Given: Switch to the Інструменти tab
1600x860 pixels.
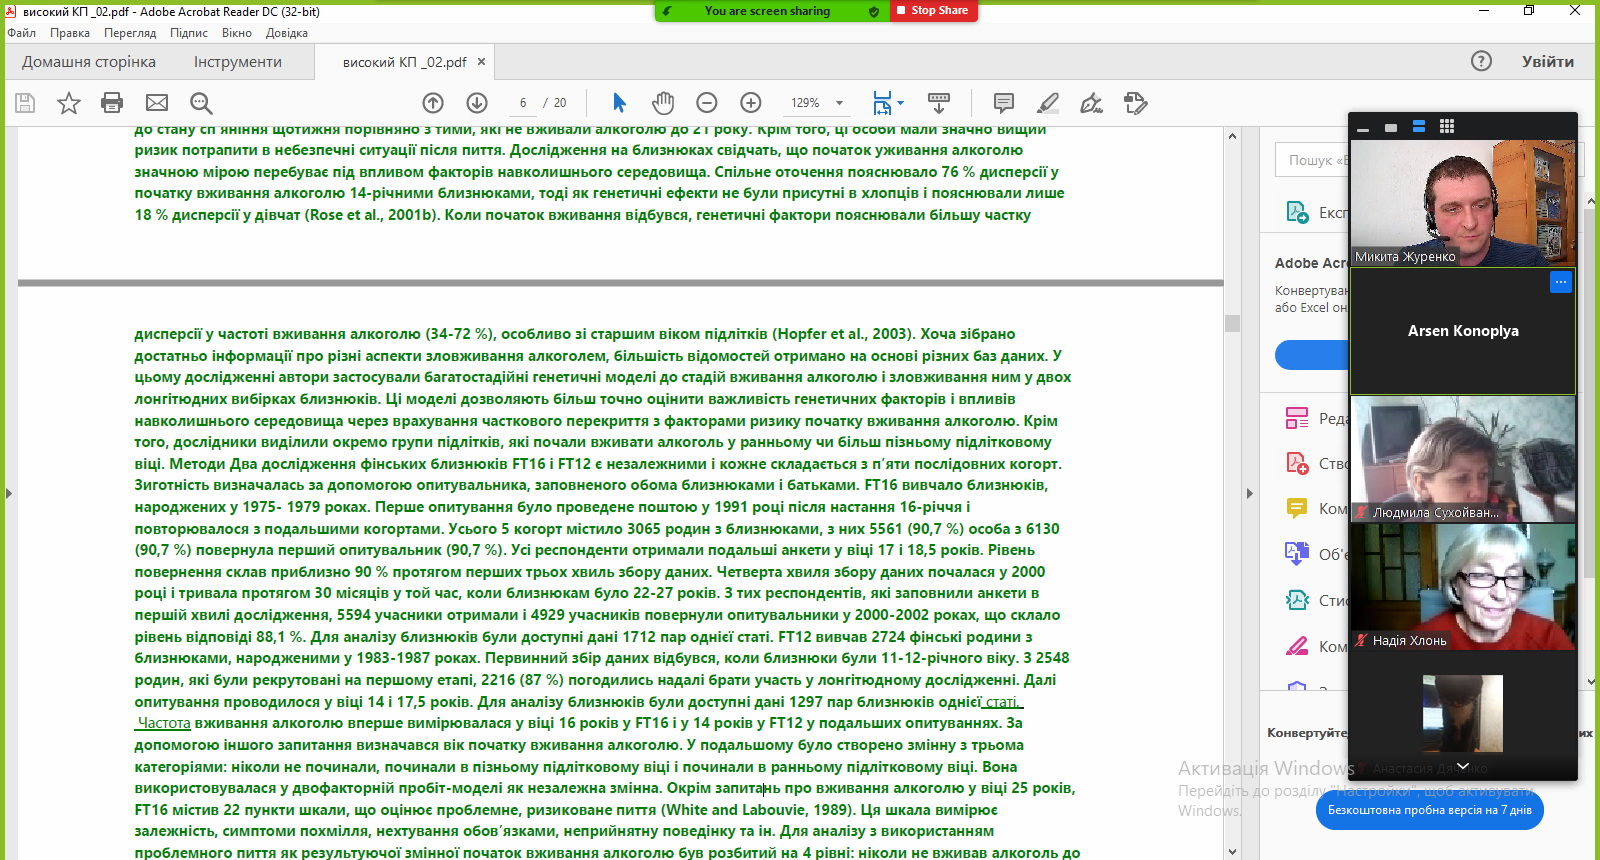Looking at the screenshot, I should click(238, 62).
